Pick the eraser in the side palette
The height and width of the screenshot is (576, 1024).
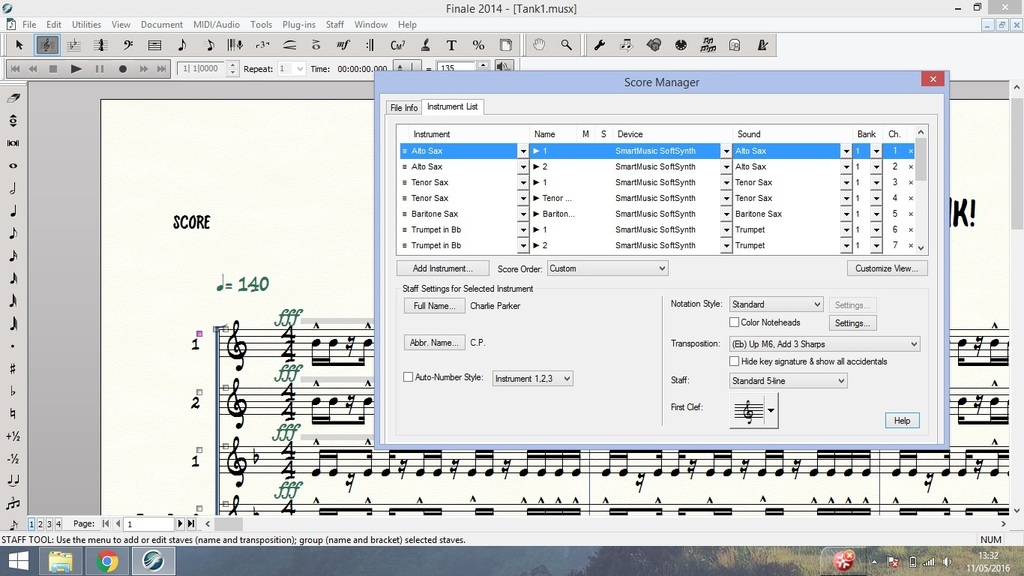point(13,98)
